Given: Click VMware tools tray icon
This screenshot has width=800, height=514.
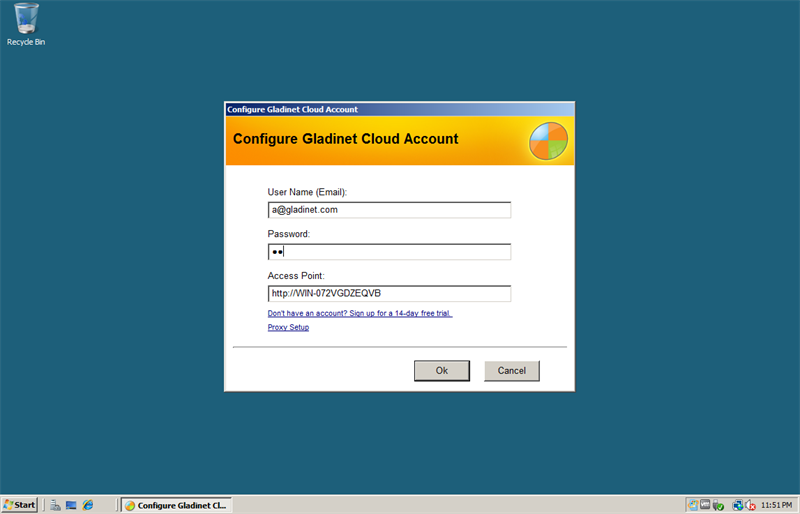Looking at the screenshot, I should 705,505.
